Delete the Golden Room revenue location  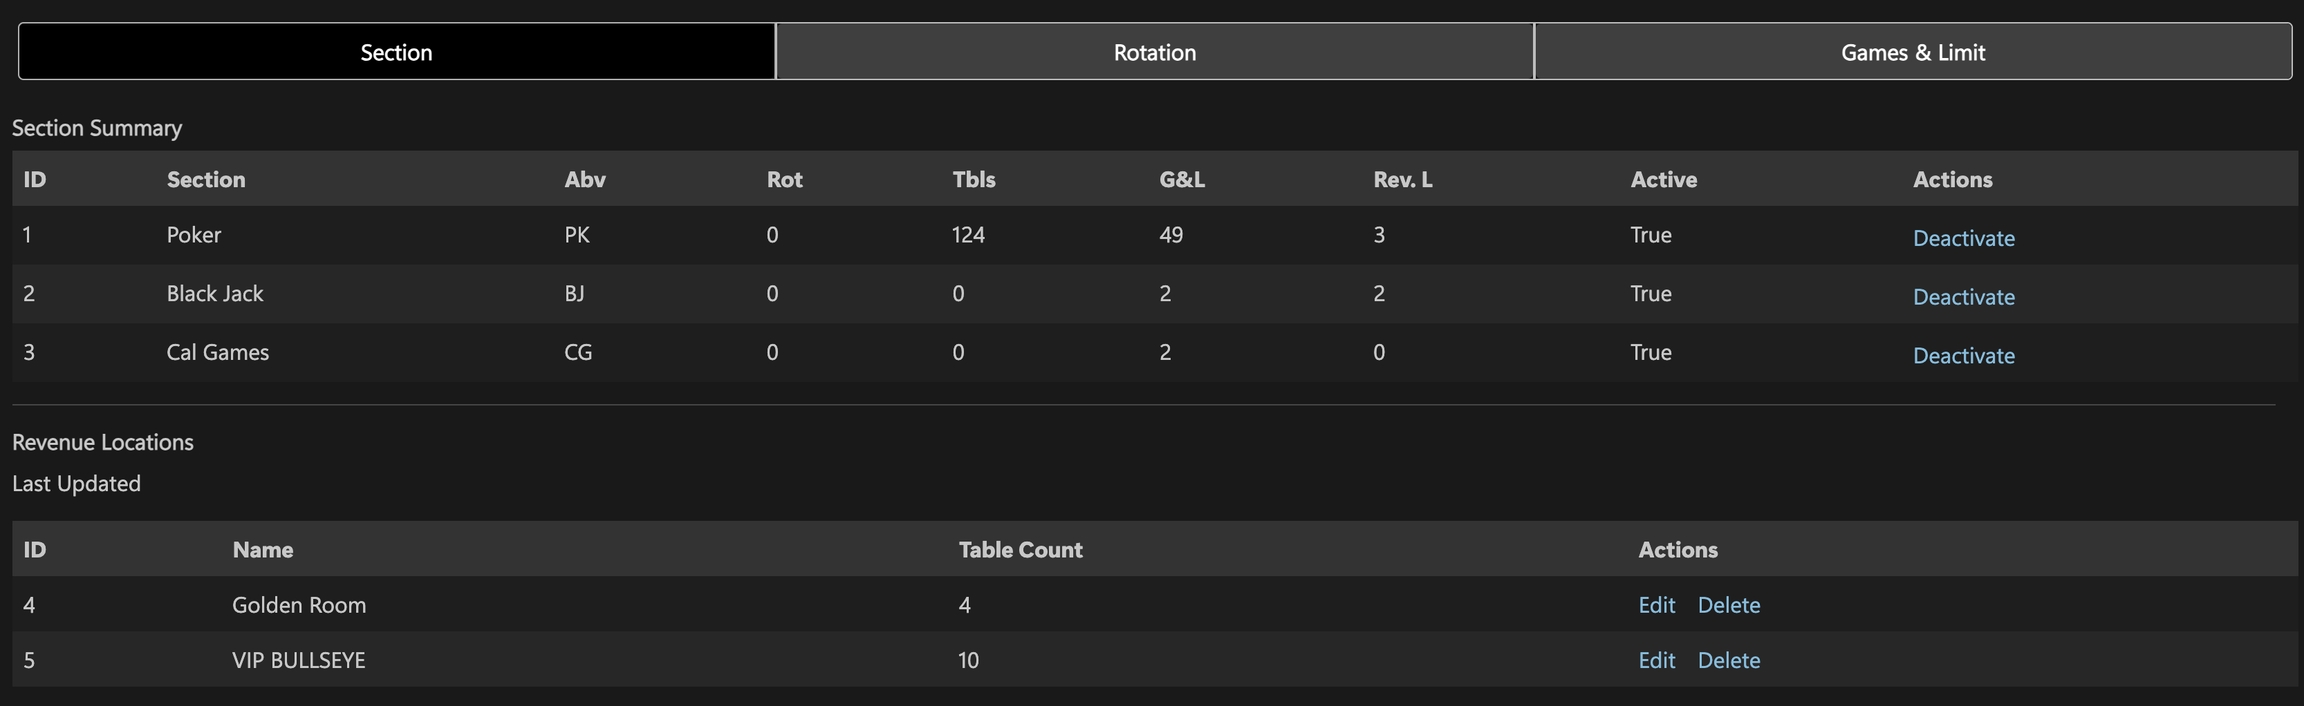tap(1728, 605)
